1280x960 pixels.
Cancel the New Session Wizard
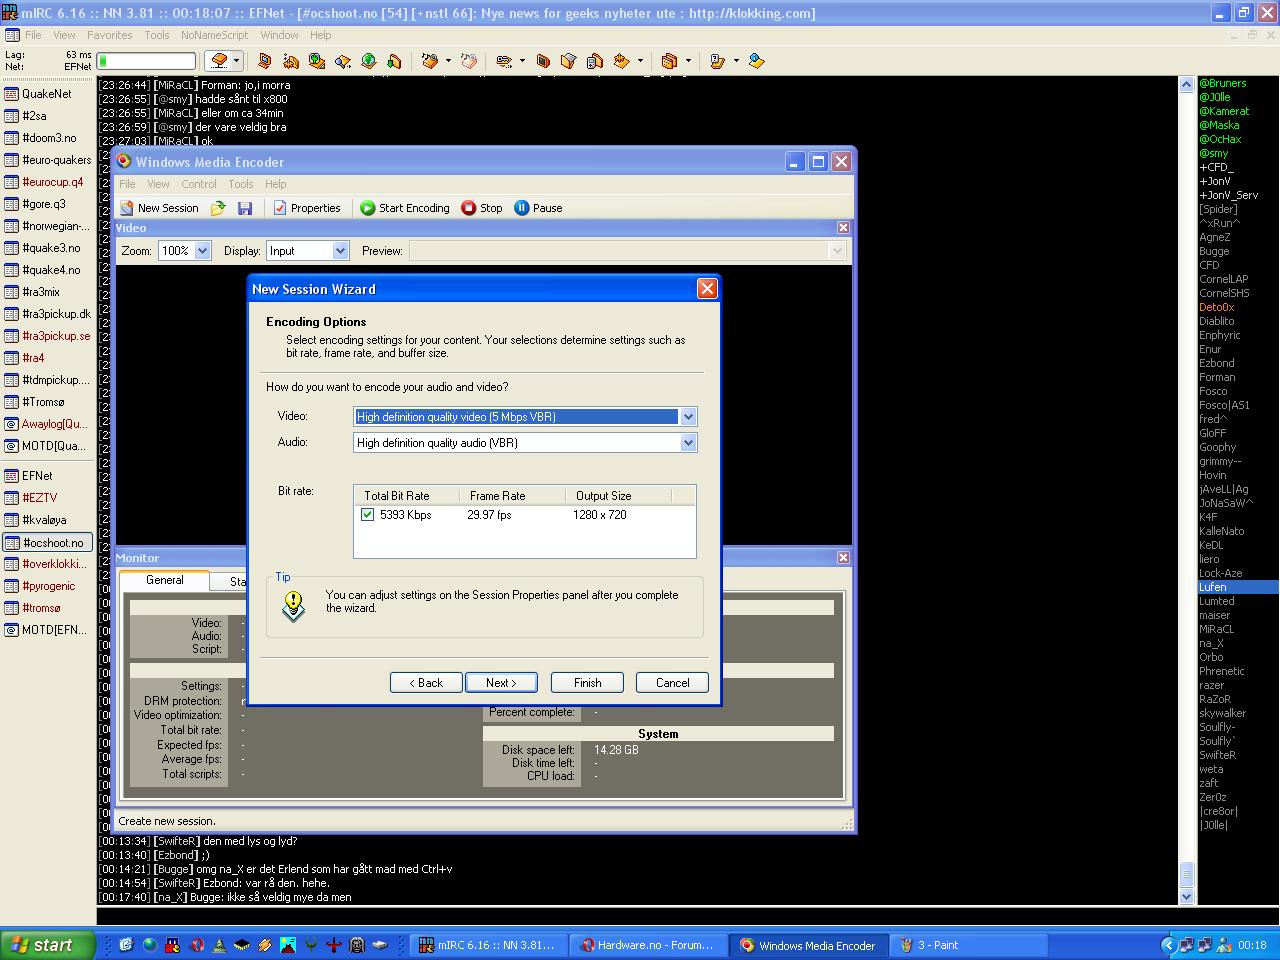pos(673,683)
